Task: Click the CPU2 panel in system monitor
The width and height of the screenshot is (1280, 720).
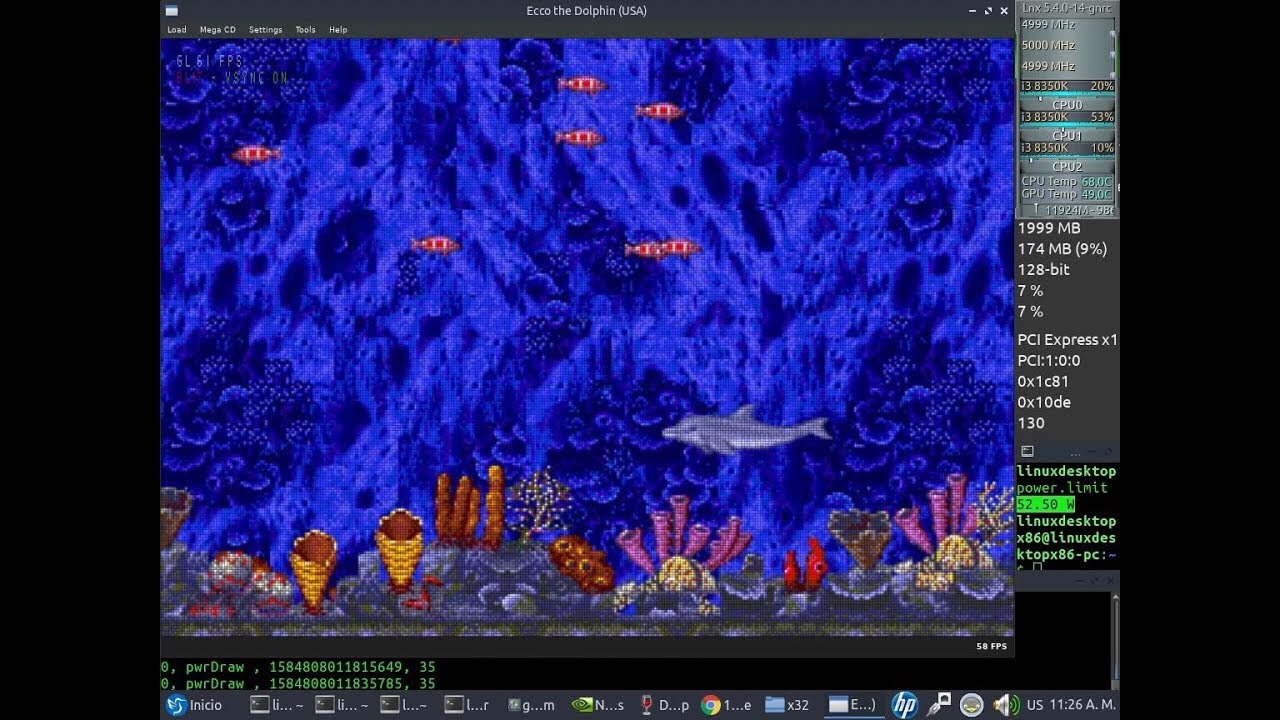Action: coord(1067,166)
